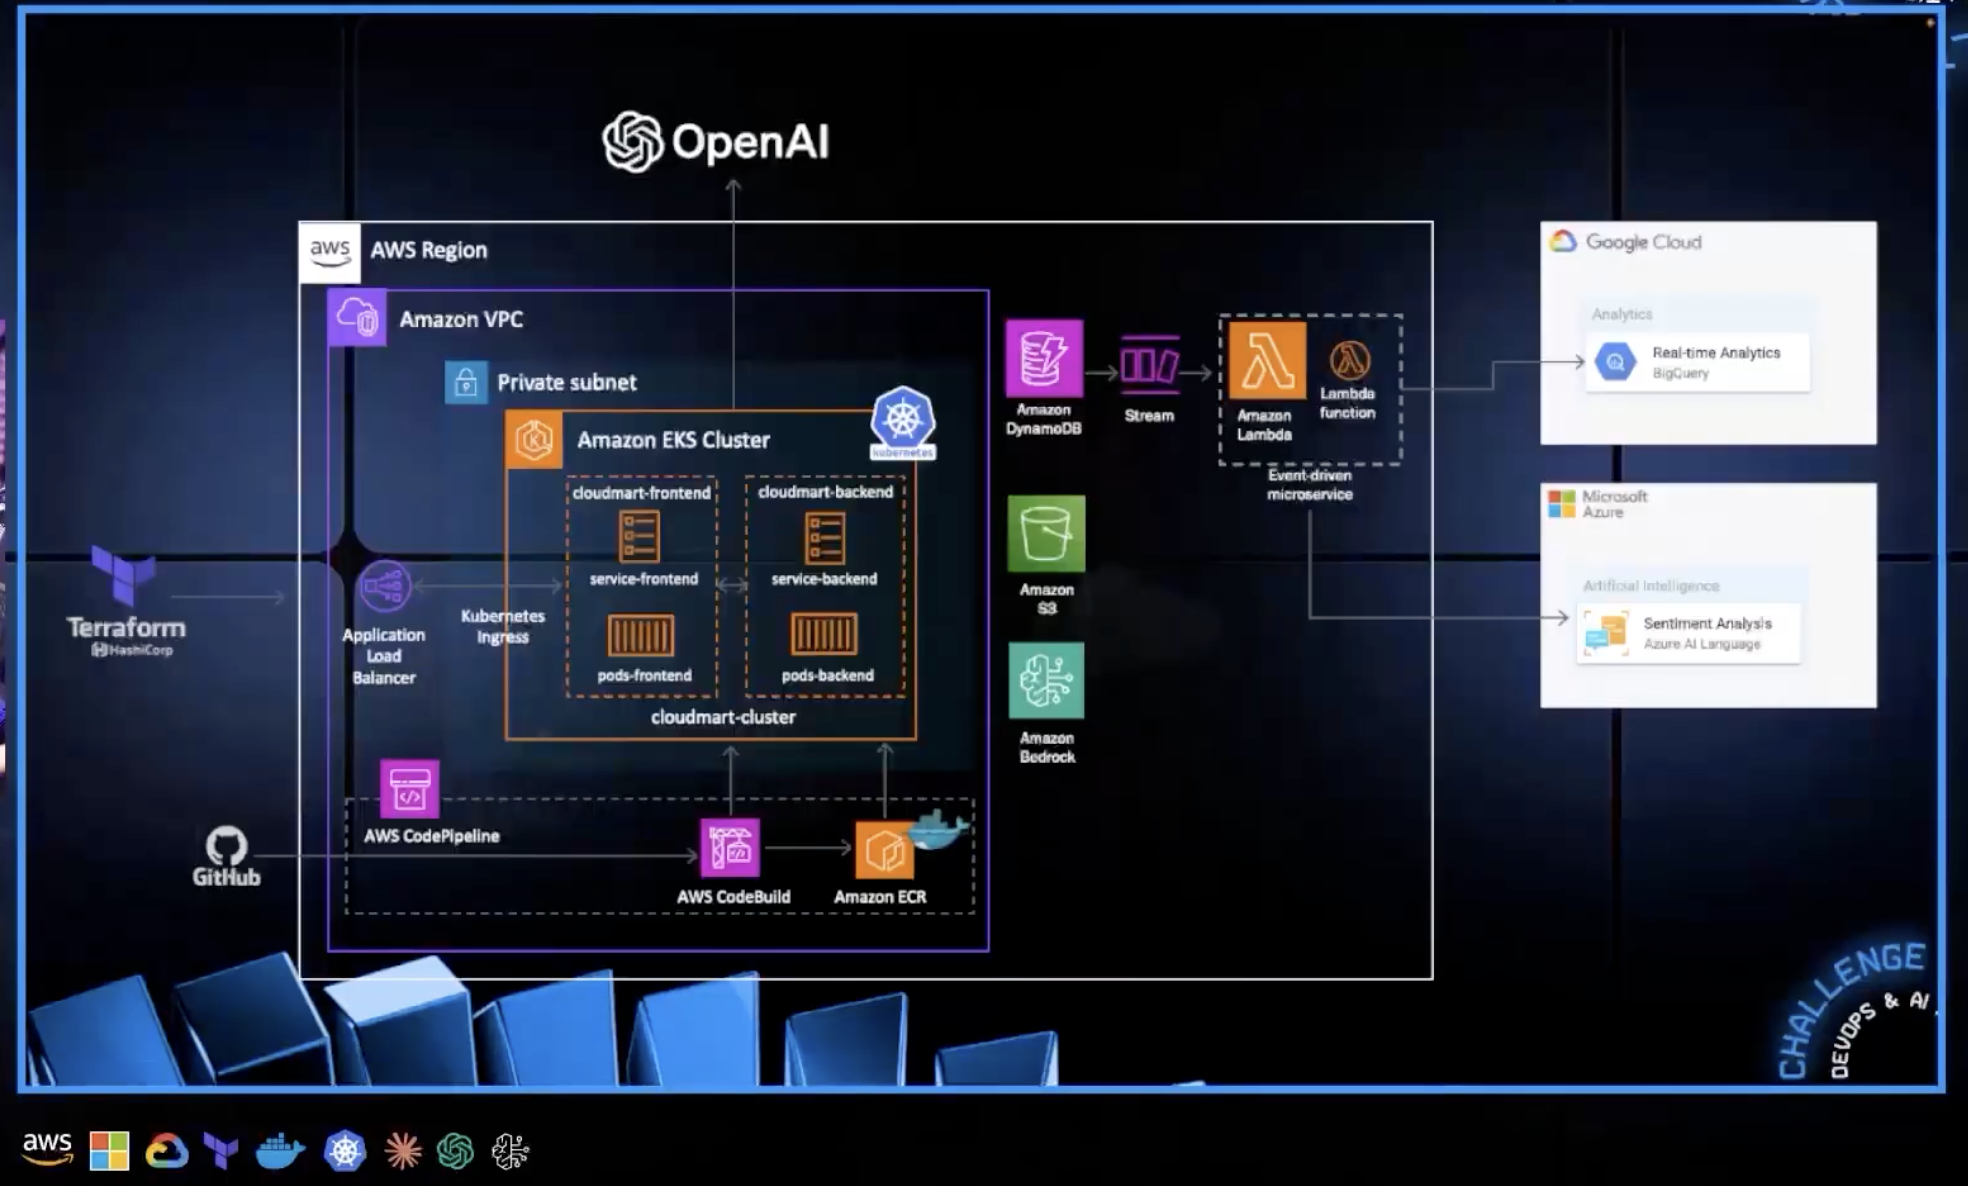Click the aws logo beside AWS Region

pyautogui.click(x=330, y=252)
